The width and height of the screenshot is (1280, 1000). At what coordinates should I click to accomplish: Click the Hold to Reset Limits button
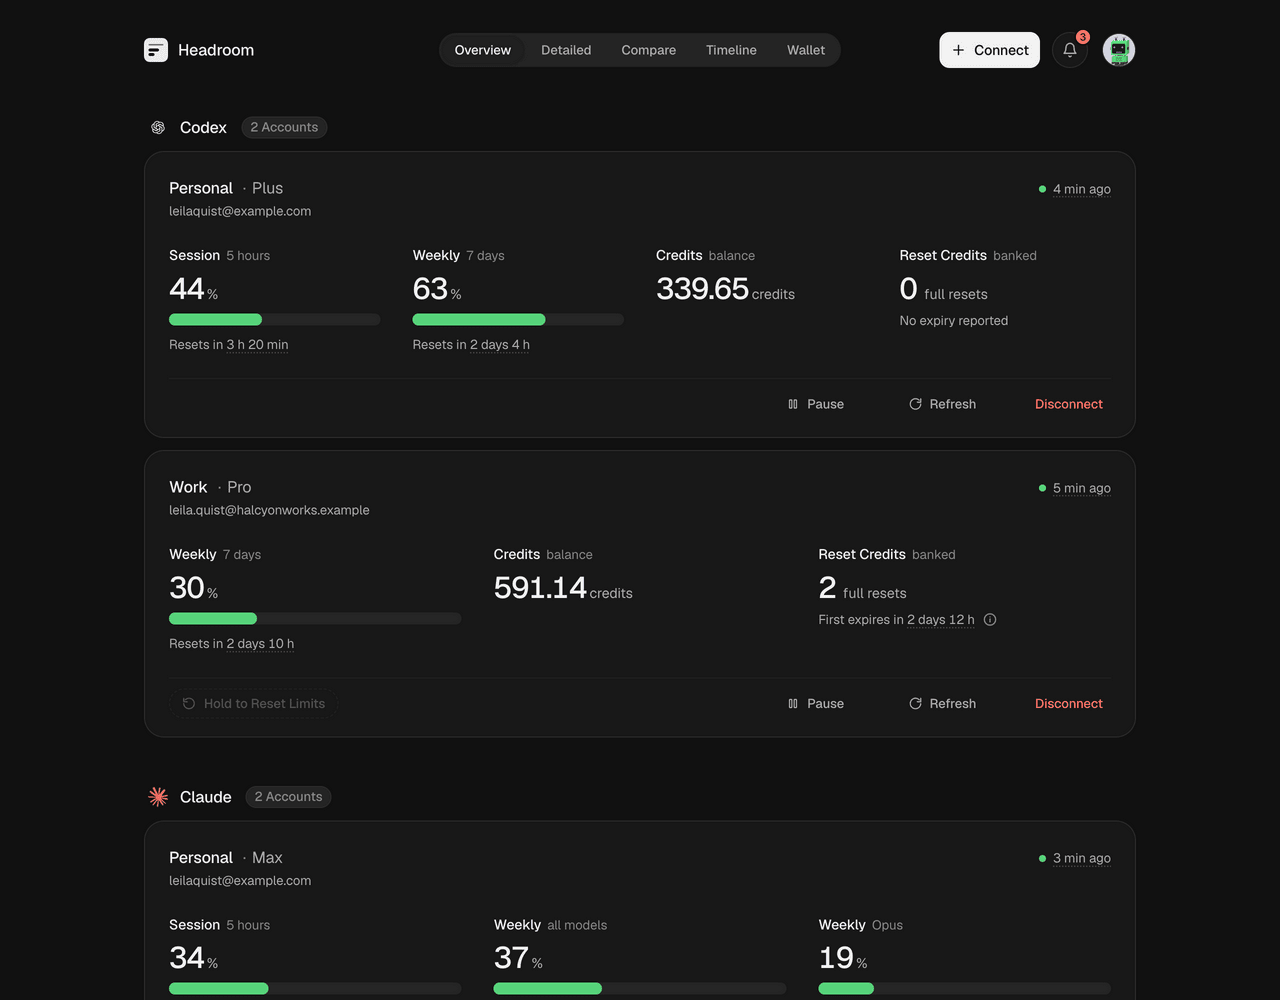point(254,704)
